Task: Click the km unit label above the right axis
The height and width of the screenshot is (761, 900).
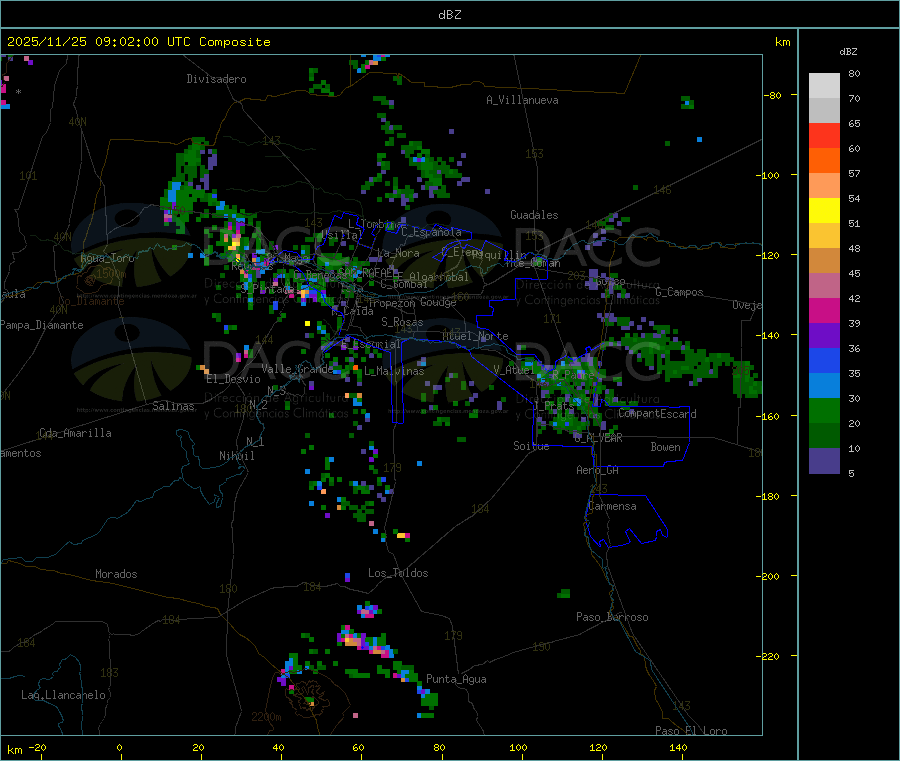Action: click(x=782, y=42)
